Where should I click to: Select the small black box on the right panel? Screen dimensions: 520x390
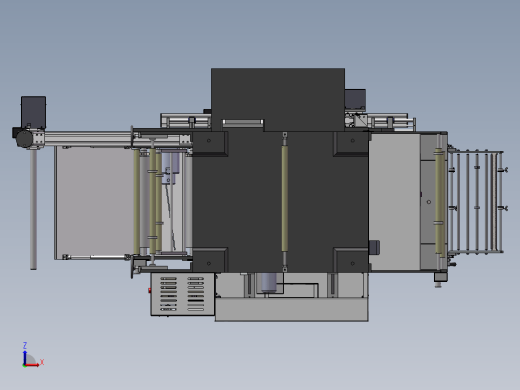(x=374, y=248)
